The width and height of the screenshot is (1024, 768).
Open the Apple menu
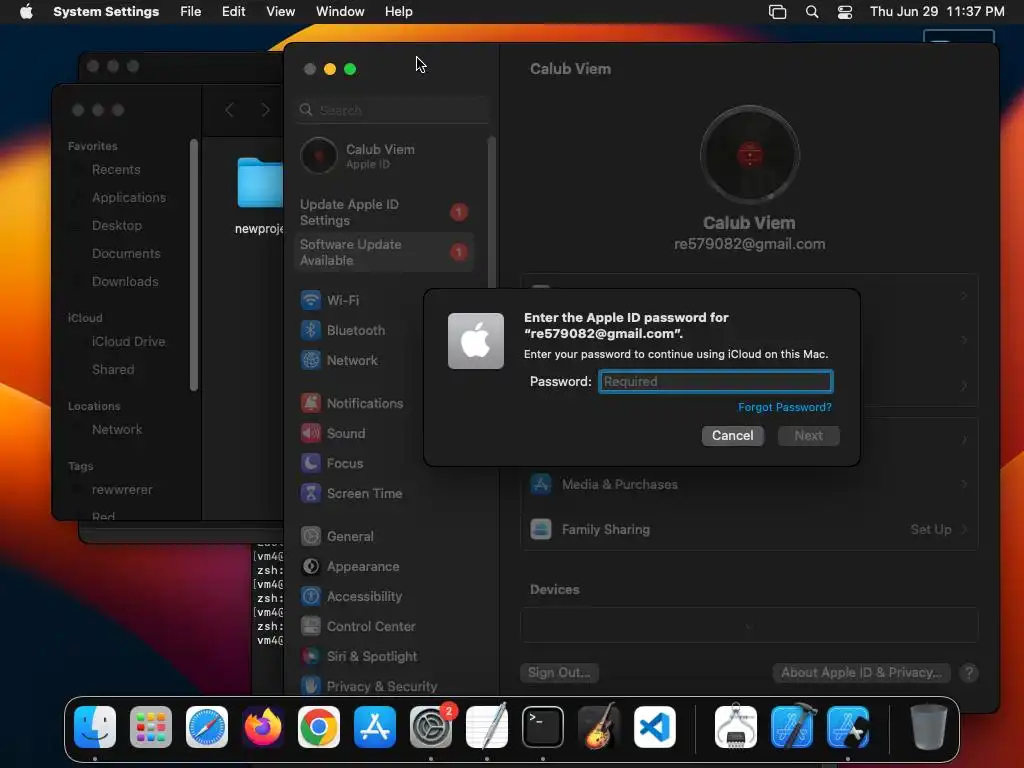tap(26, 12)
